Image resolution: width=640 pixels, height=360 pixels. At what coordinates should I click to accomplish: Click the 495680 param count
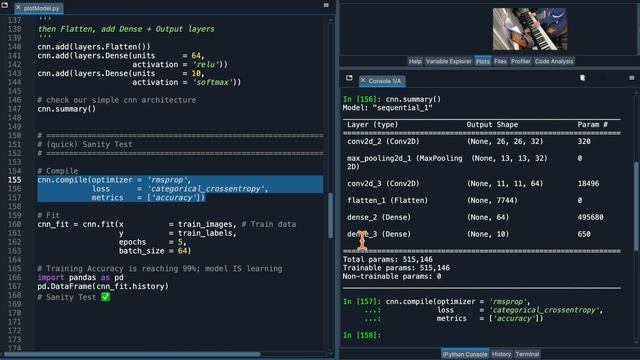[590, 217]
